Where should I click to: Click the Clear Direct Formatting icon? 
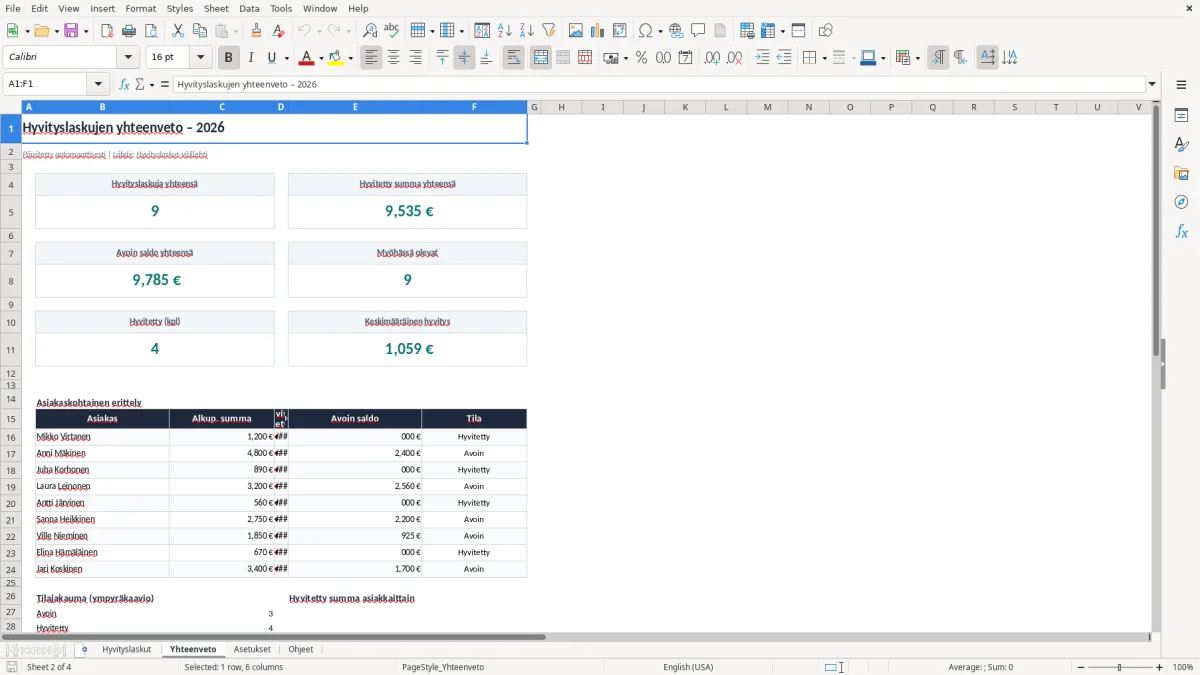[x=279, y=31]
